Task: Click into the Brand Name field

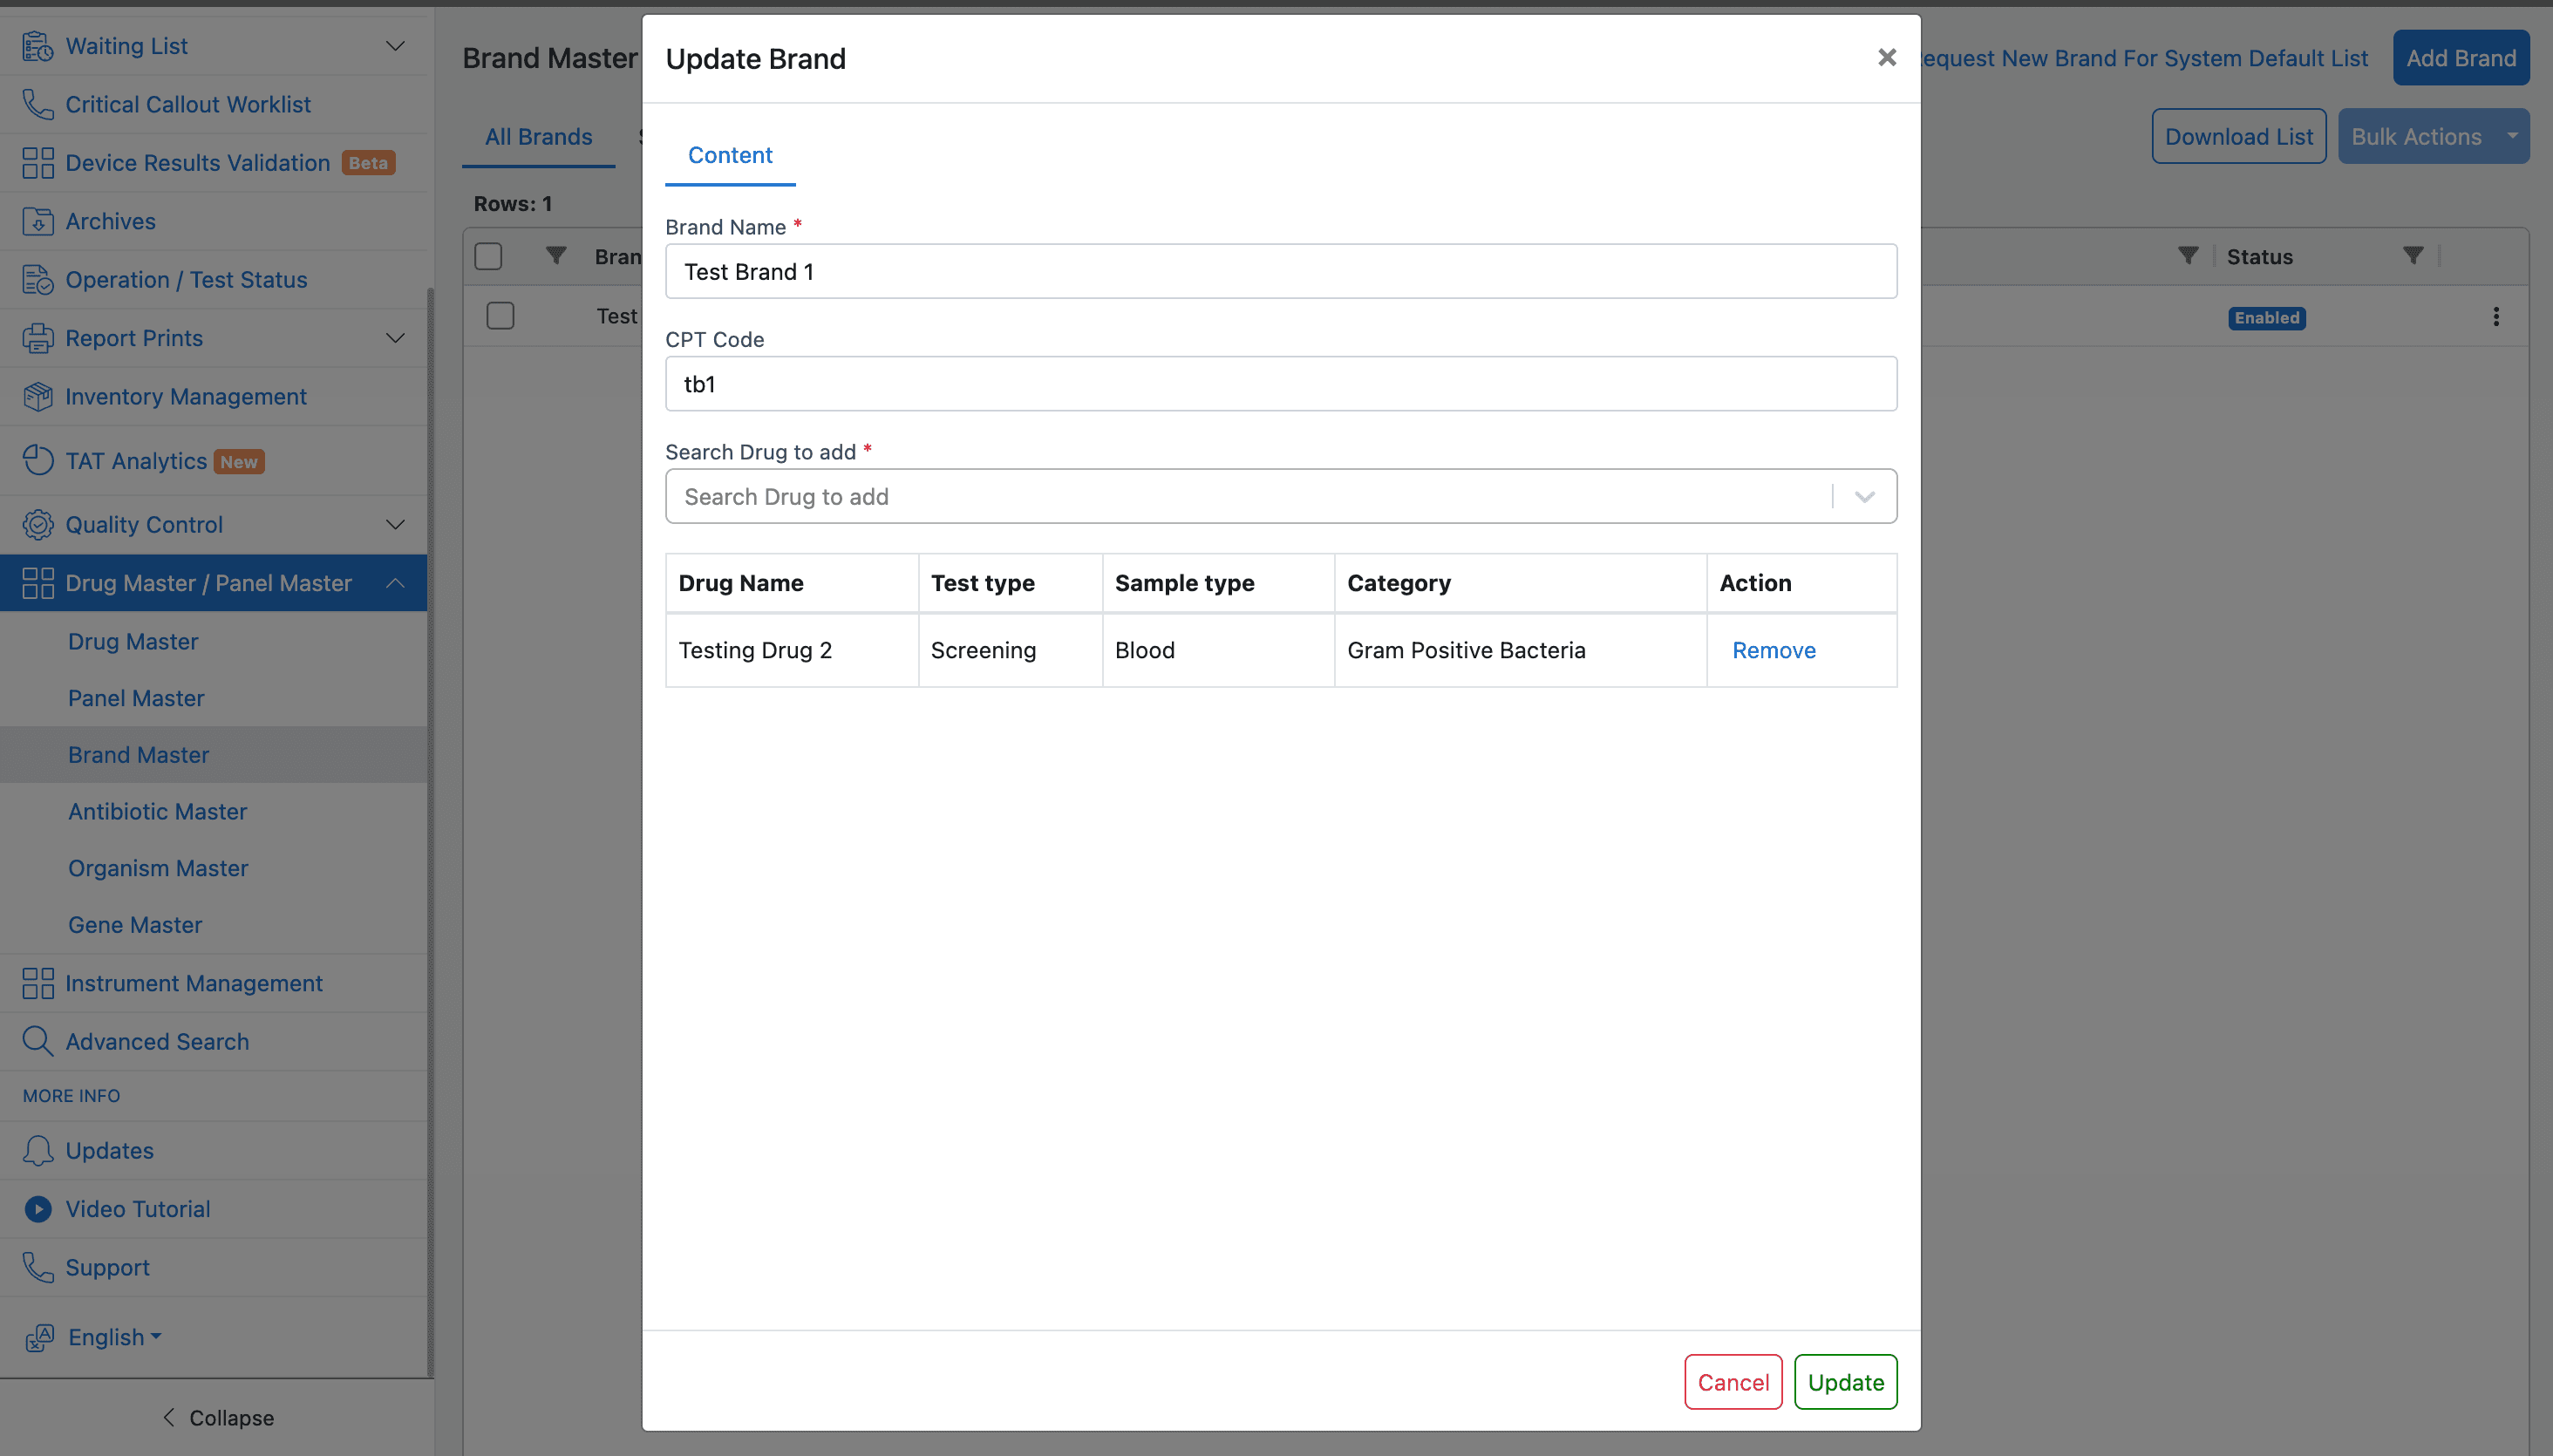Action: [x=1281, y=272]
